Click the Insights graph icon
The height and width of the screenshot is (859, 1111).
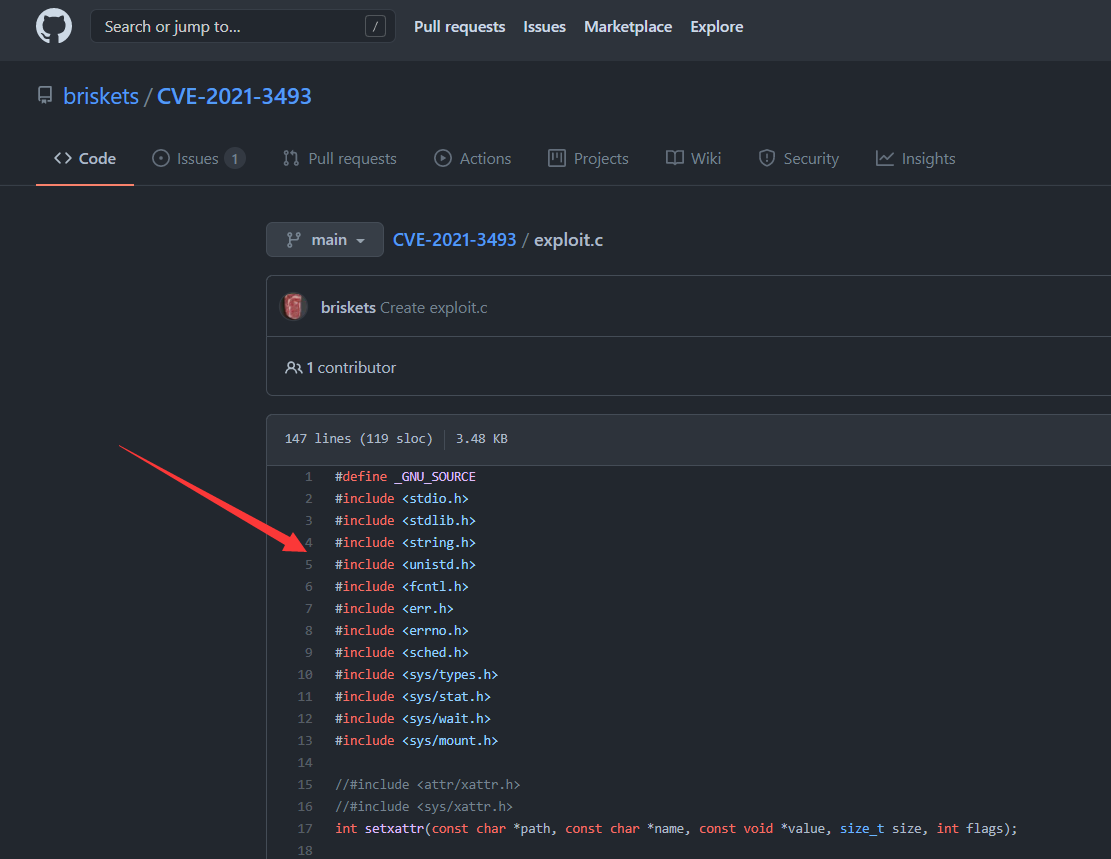(885, 158)
